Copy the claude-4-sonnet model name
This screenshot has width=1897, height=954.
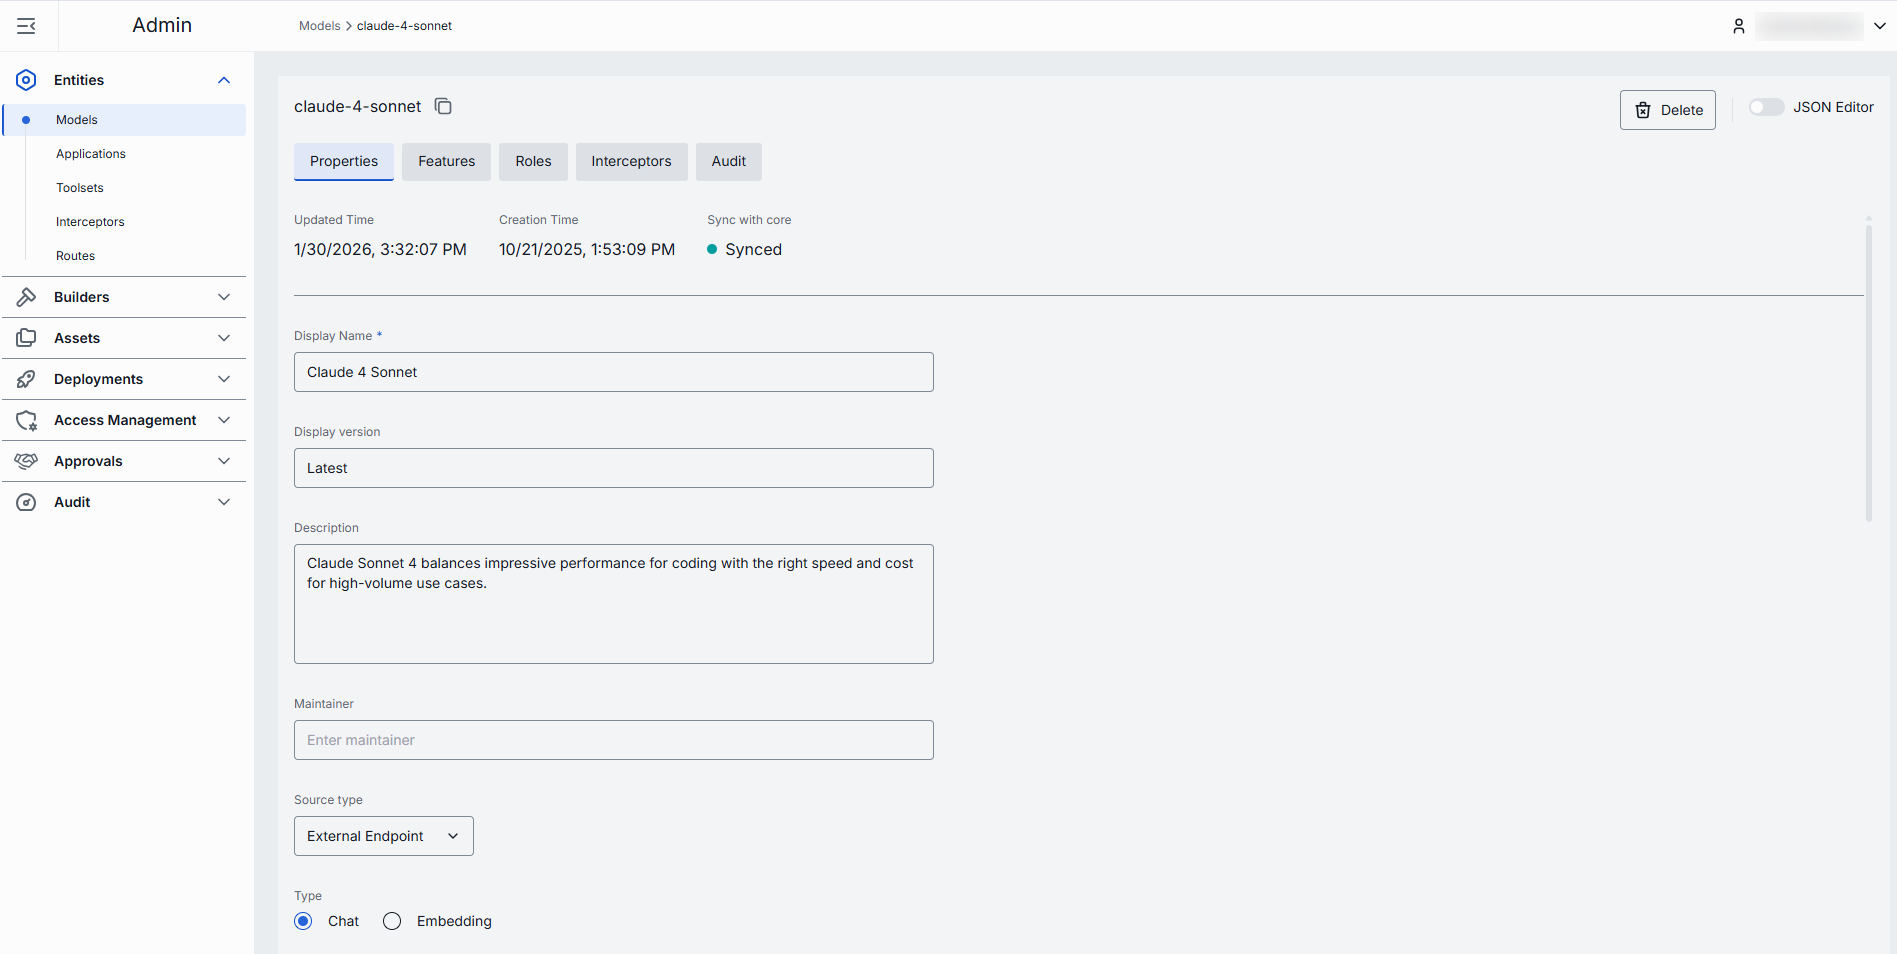(443, 107)
